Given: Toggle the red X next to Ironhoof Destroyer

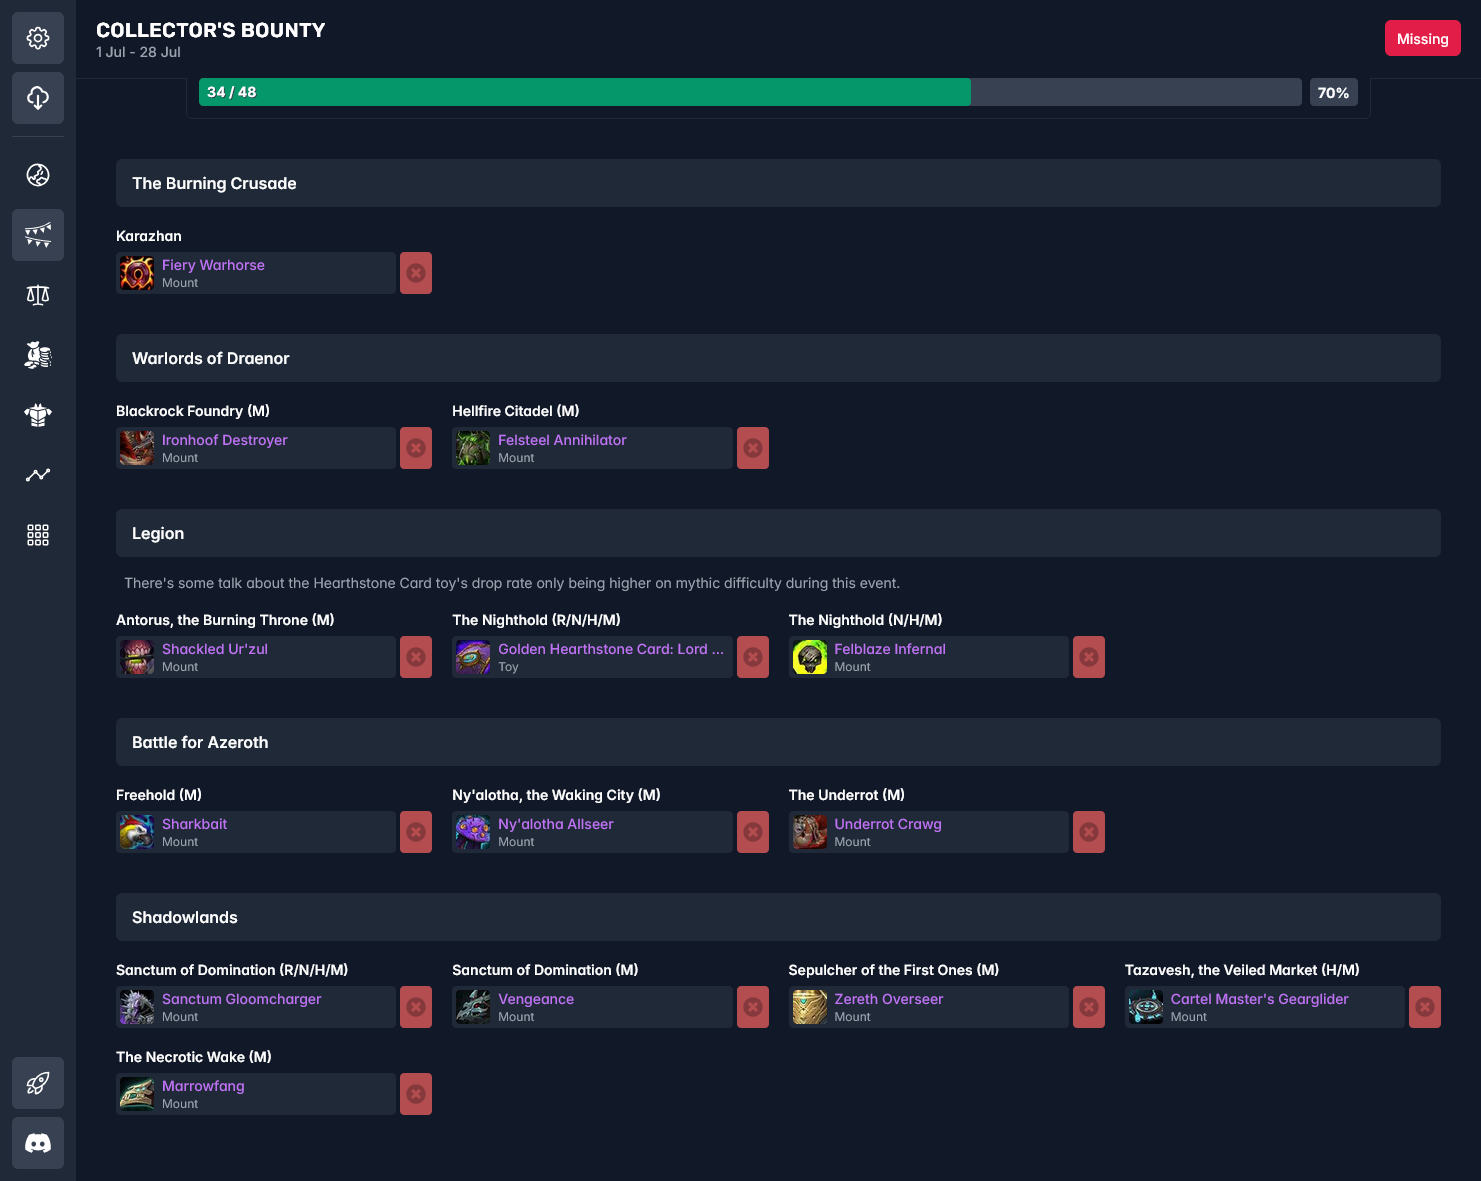Looking at the screenshot, I should (416, 448).
